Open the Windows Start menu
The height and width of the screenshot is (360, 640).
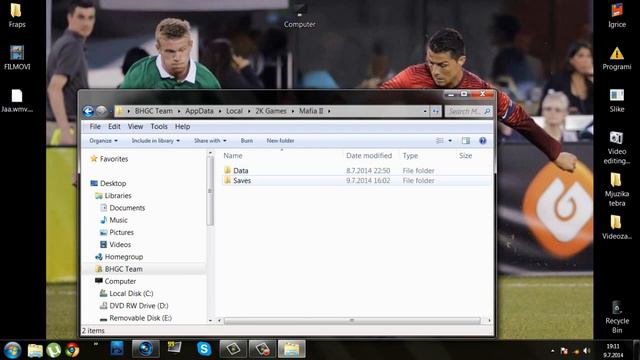[12, 350]
